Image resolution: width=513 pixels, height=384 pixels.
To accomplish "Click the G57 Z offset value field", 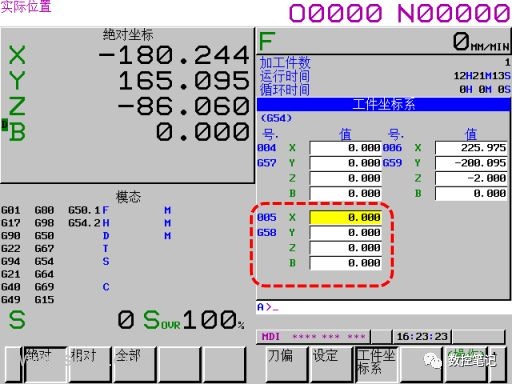I will tap(345, 178).
